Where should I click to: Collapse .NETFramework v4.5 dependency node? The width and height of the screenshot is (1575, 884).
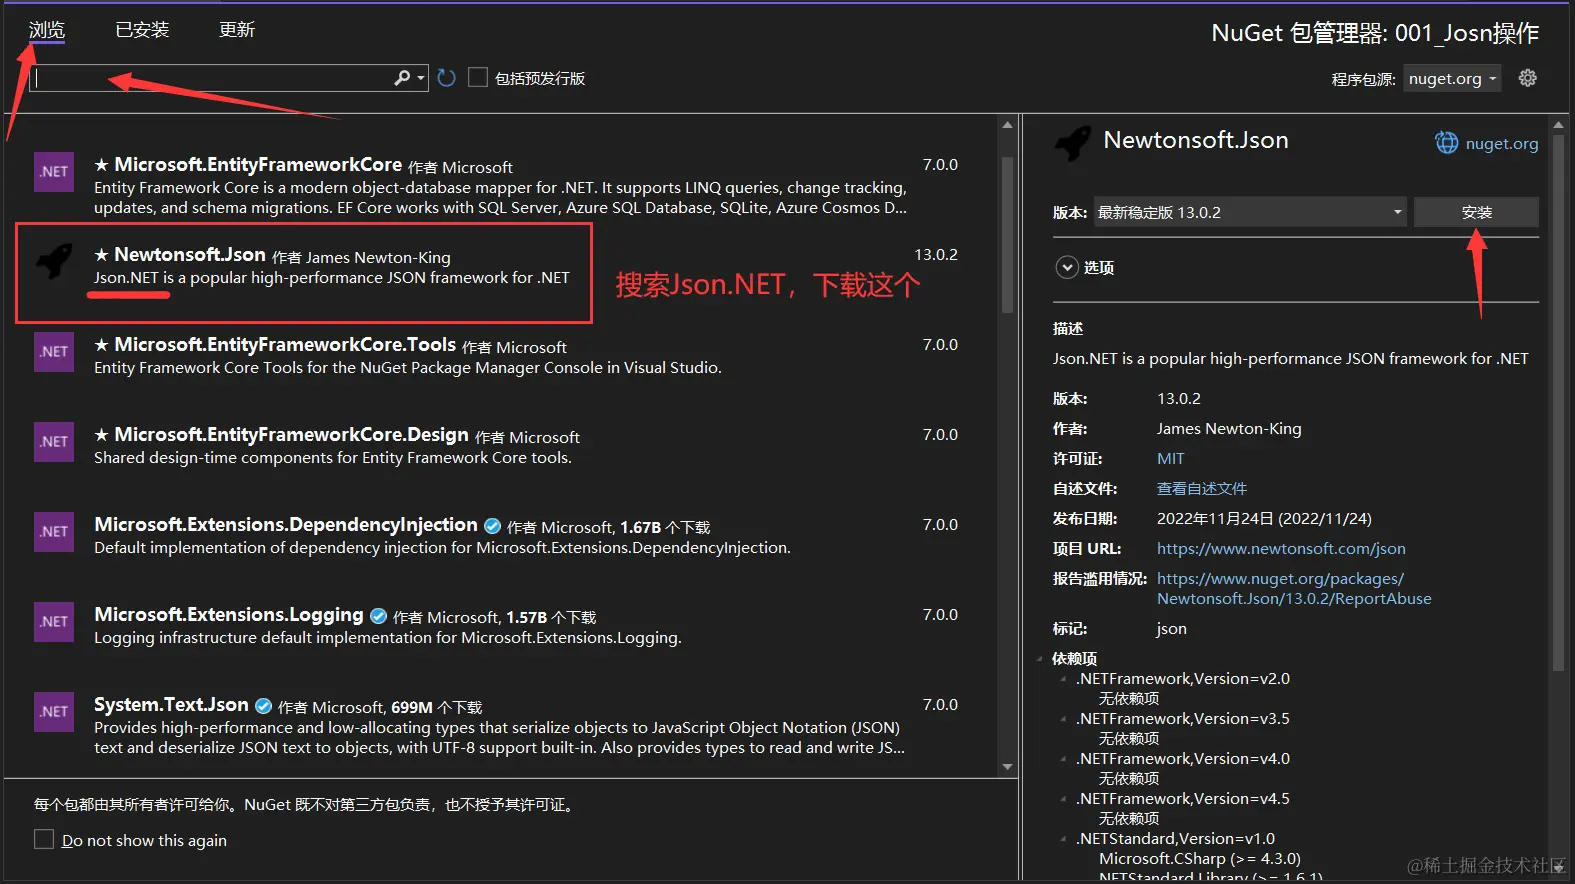[1063, 799]
